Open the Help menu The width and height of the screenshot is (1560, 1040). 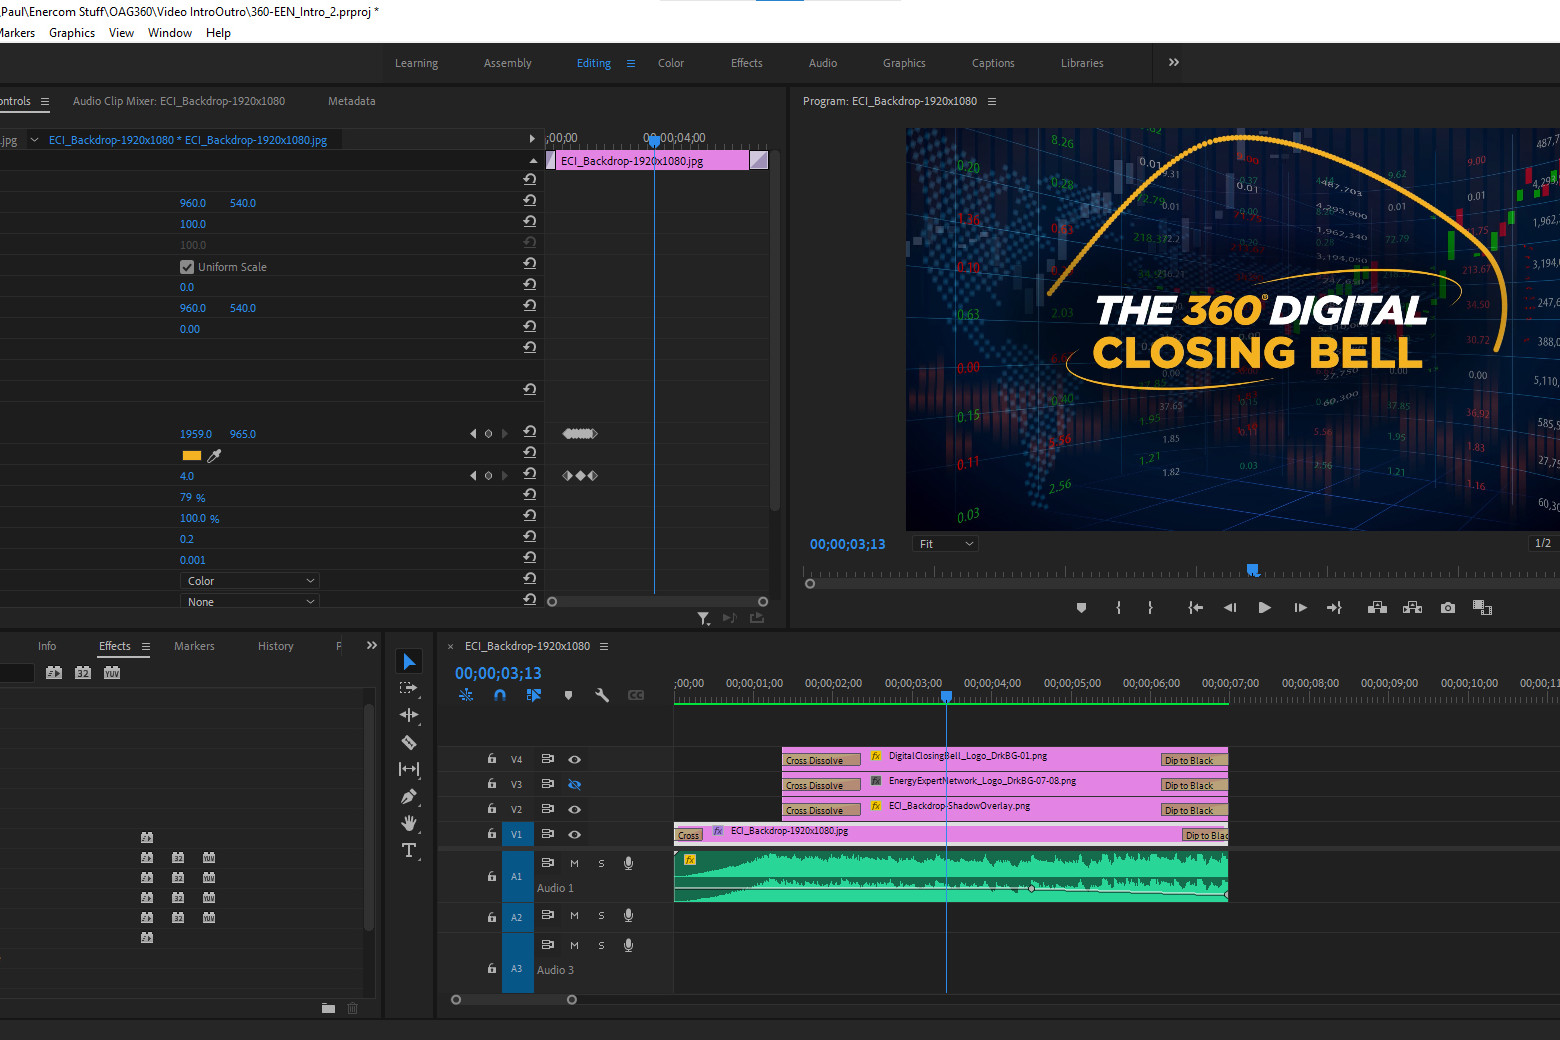(x=218, y=33)
